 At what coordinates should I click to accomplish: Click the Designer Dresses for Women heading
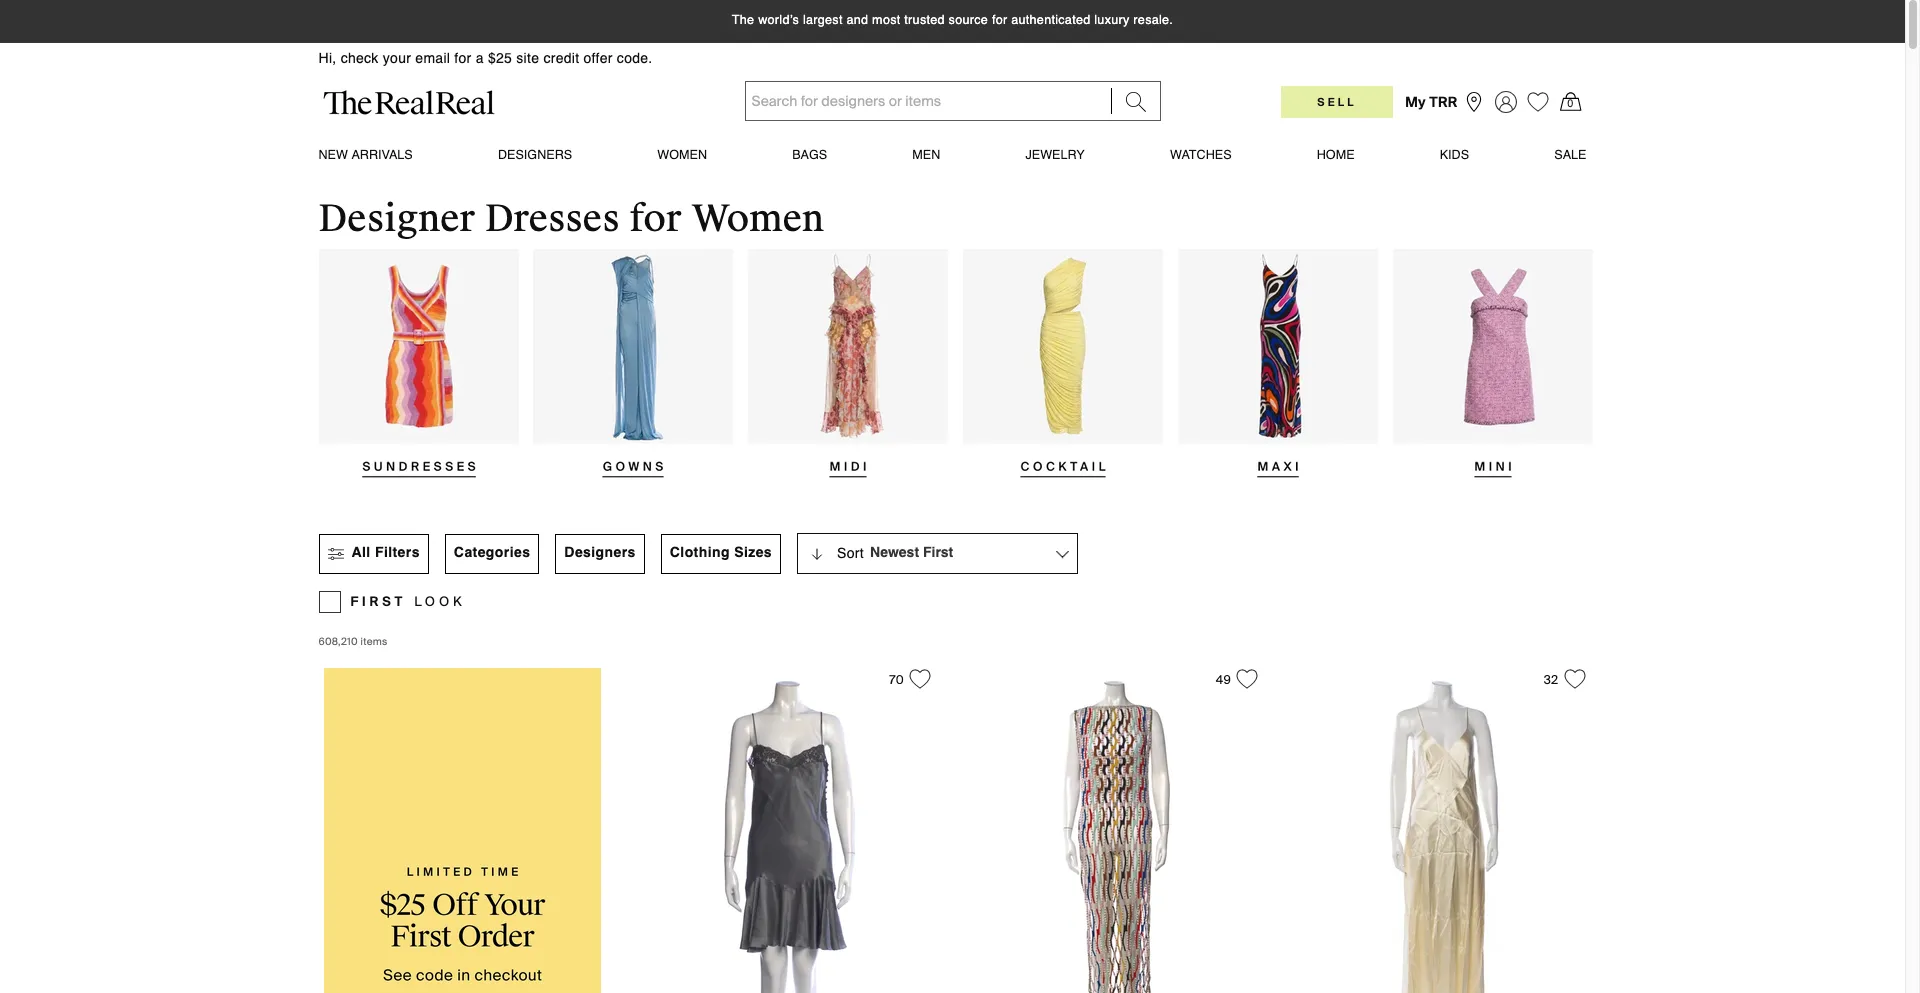tap(571, 218)
